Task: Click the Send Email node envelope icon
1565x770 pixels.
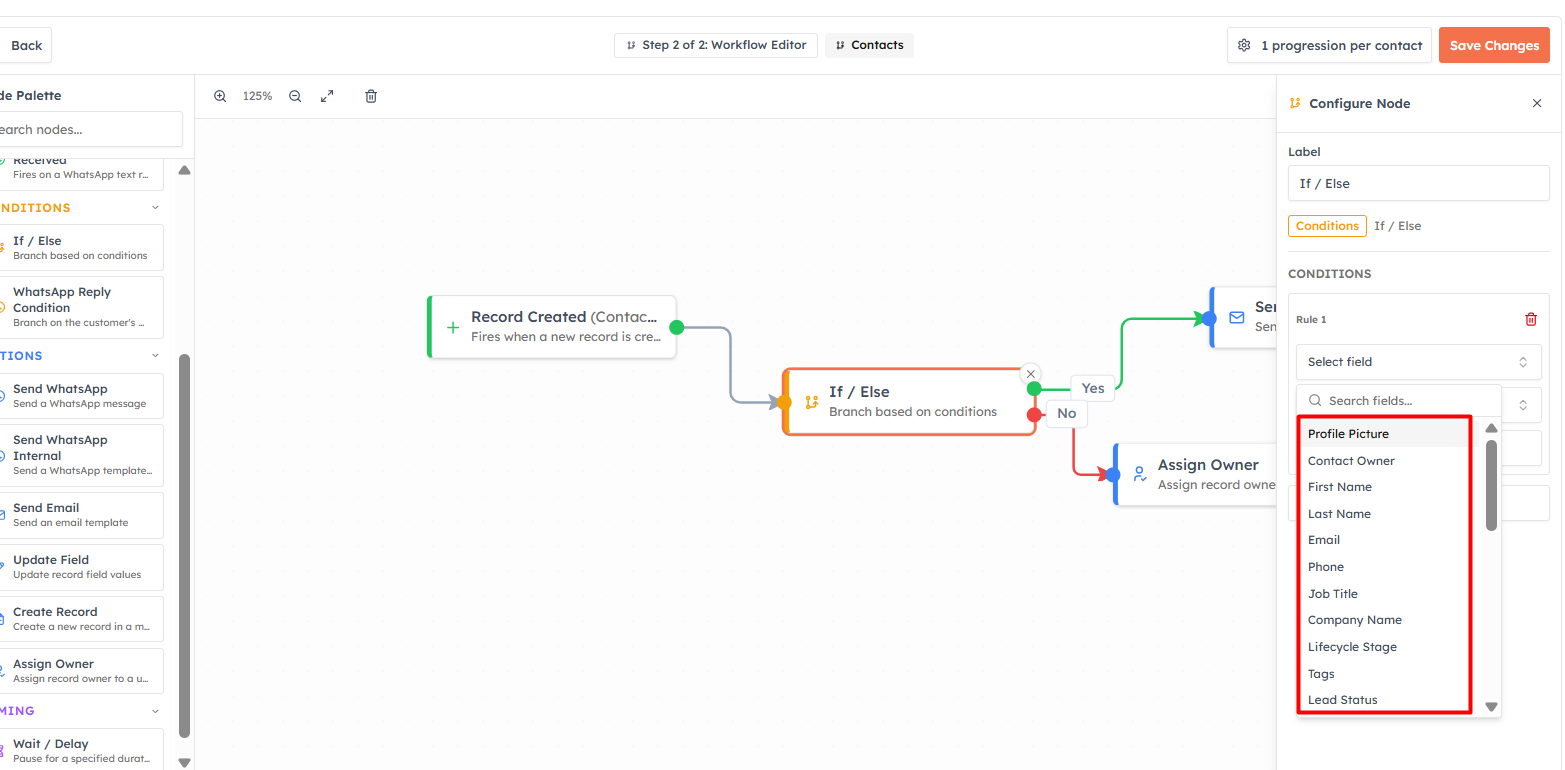Action: [x=1237, y=317]
